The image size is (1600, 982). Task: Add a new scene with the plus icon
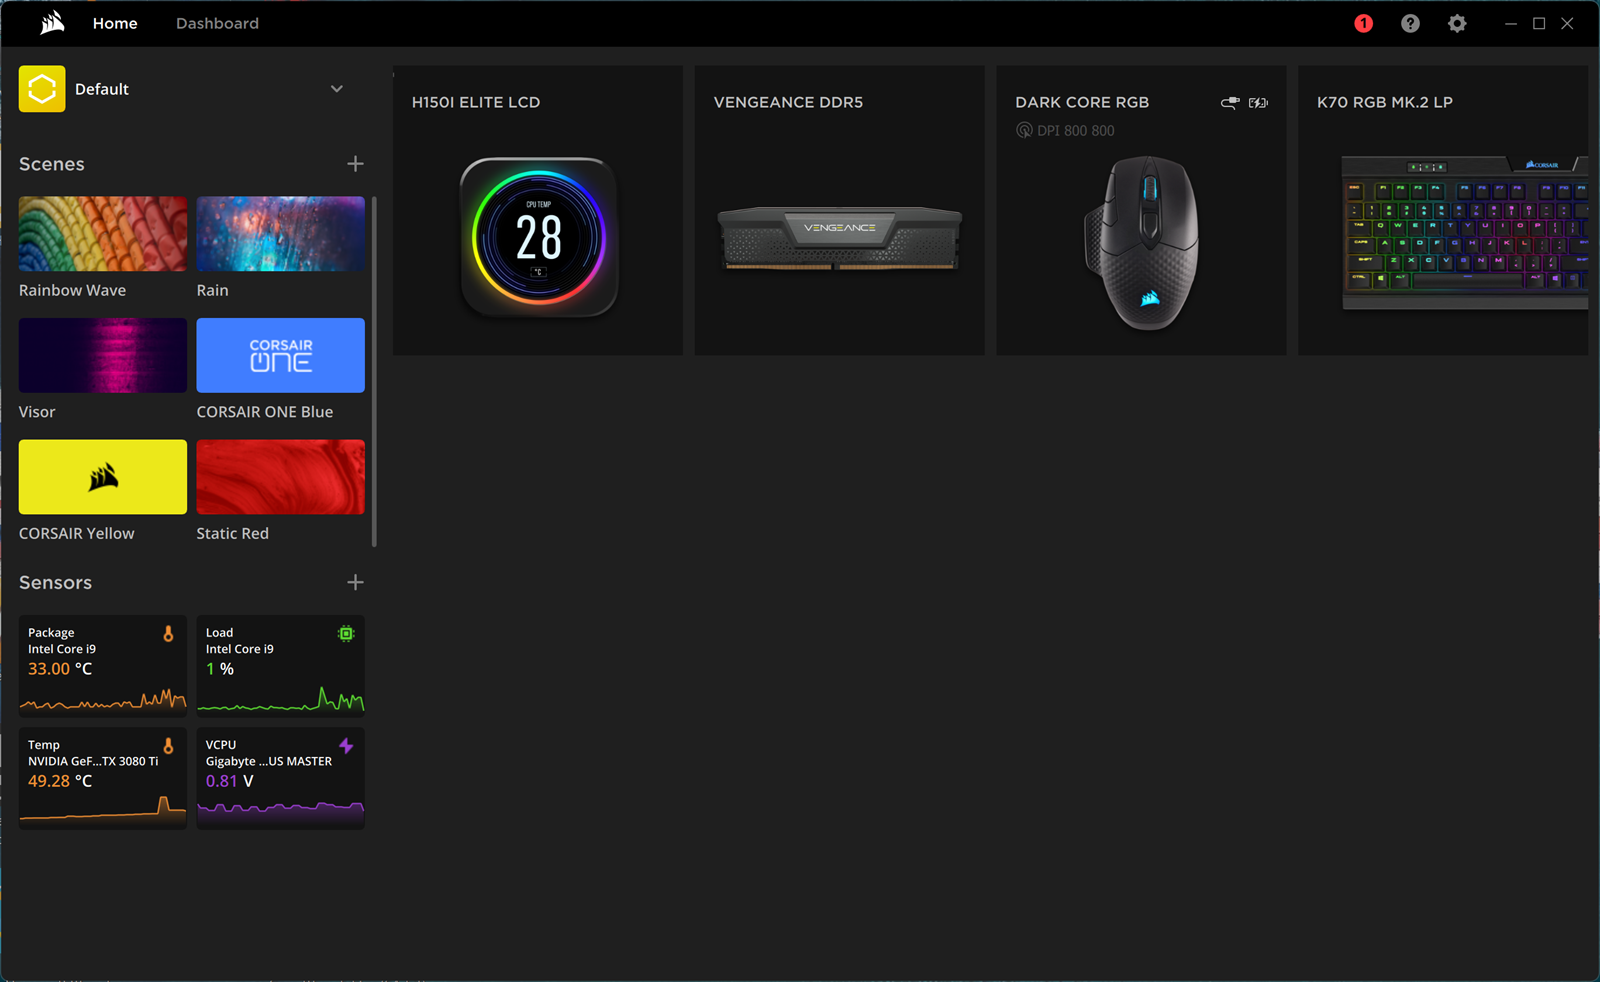pos(355,164)
